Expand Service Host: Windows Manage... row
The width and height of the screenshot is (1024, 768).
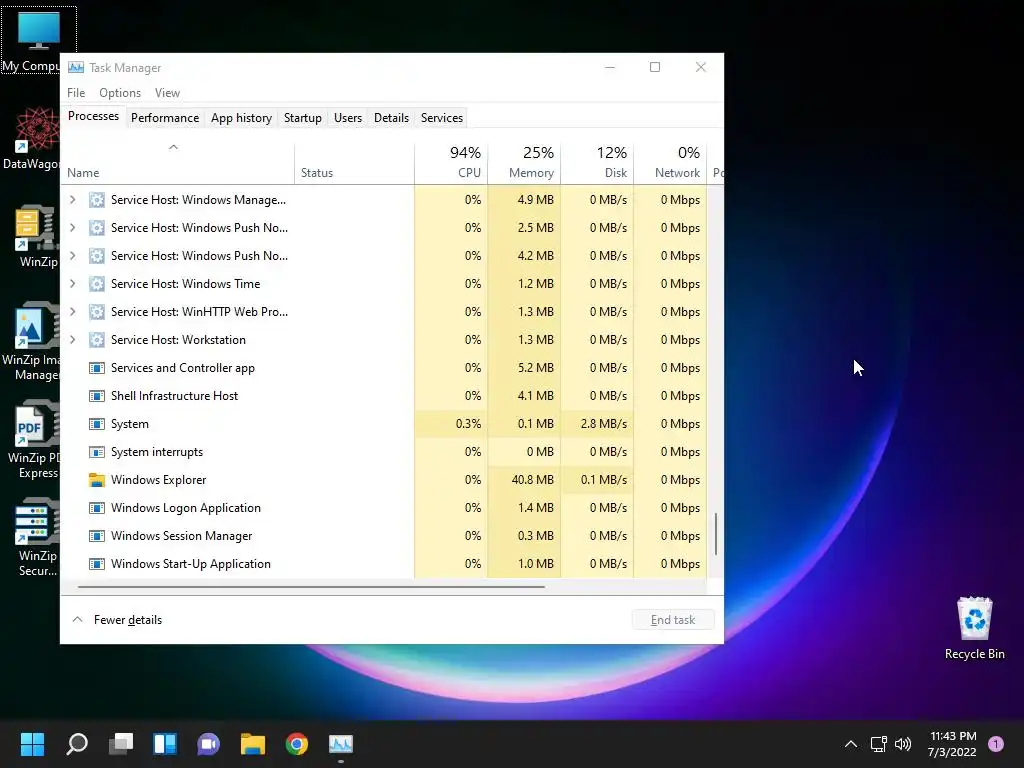pos(72,200)
